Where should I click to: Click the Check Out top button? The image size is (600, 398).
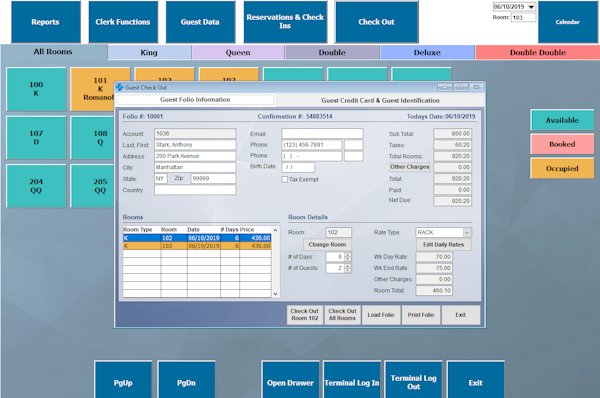pos(377,22)
